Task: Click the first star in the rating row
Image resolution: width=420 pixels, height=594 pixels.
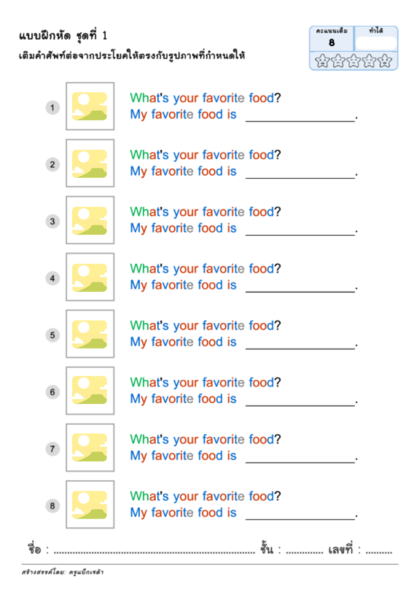Action: tap(322, 61)
